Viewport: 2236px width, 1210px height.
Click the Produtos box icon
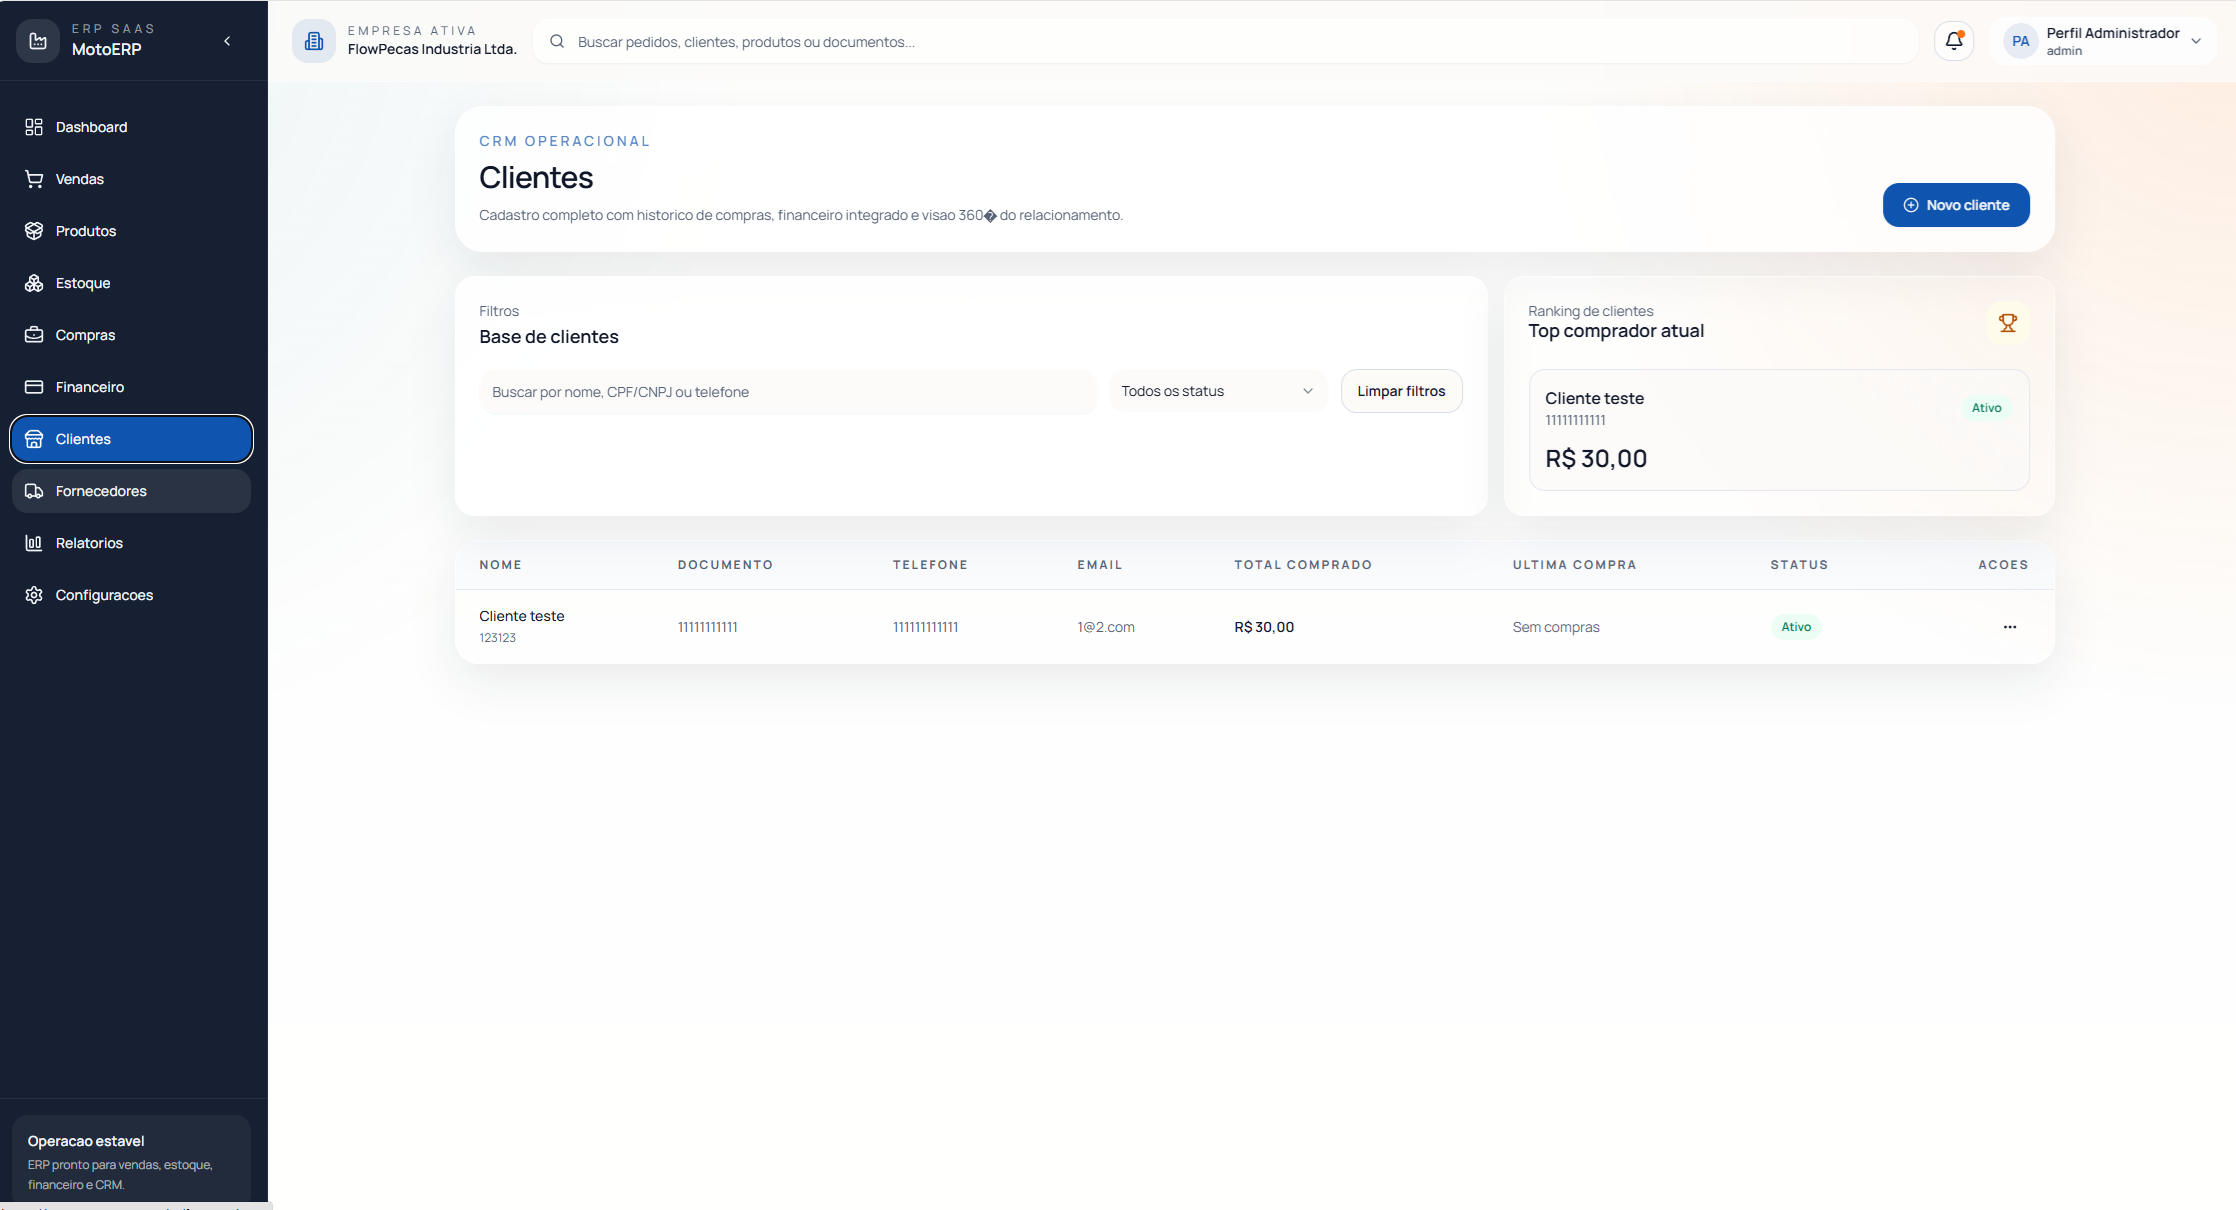point(34,231)
